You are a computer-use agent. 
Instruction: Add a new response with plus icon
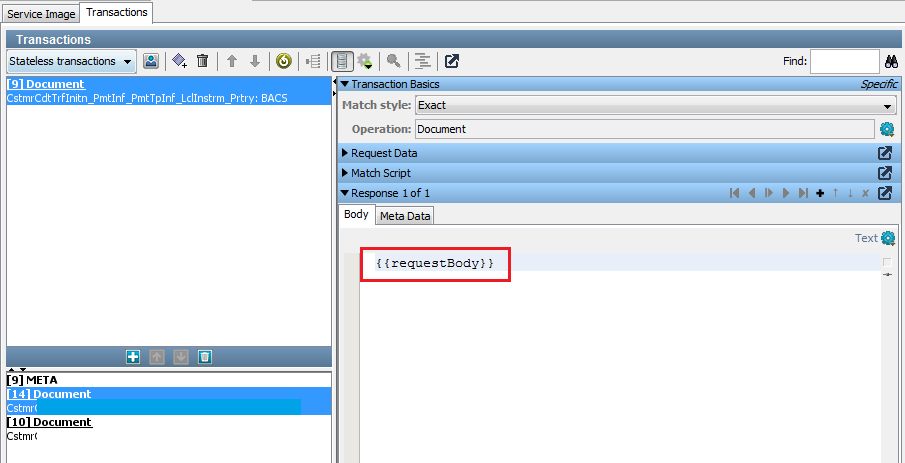pos(820,193)
